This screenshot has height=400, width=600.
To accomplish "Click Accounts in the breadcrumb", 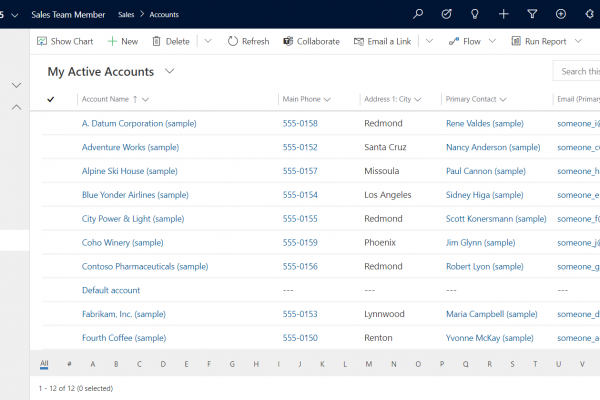I will [x=164, y=15].
